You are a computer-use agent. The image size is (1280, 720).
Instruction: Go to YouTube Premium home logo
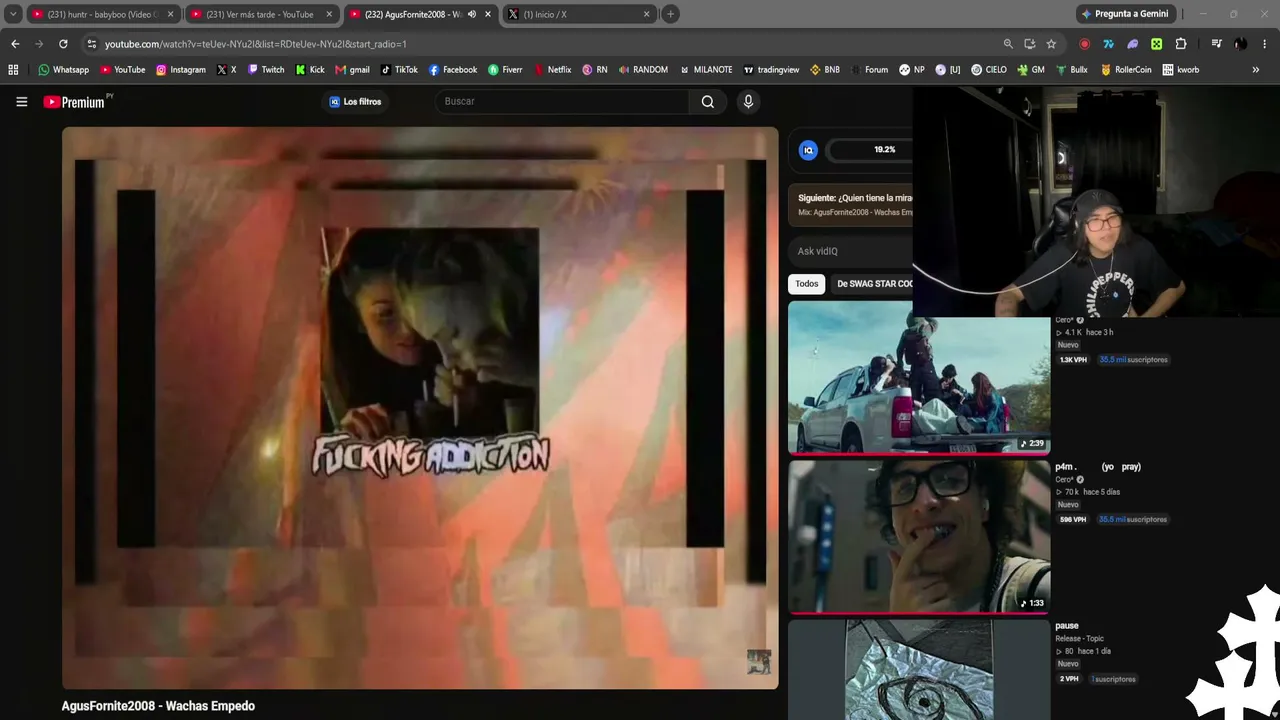click(x=74, y=102)
